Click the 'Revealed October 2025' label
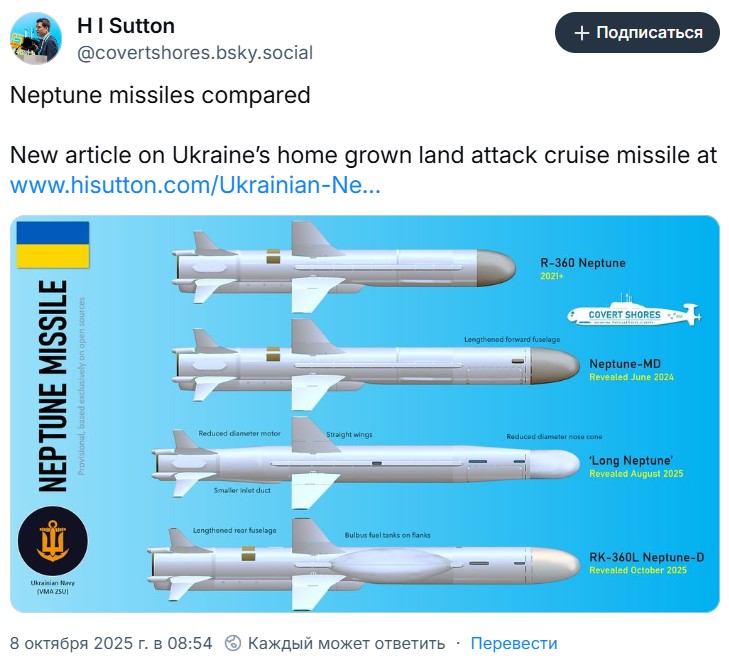This screenshot has width=729, height=659. (x=635, y=570)
